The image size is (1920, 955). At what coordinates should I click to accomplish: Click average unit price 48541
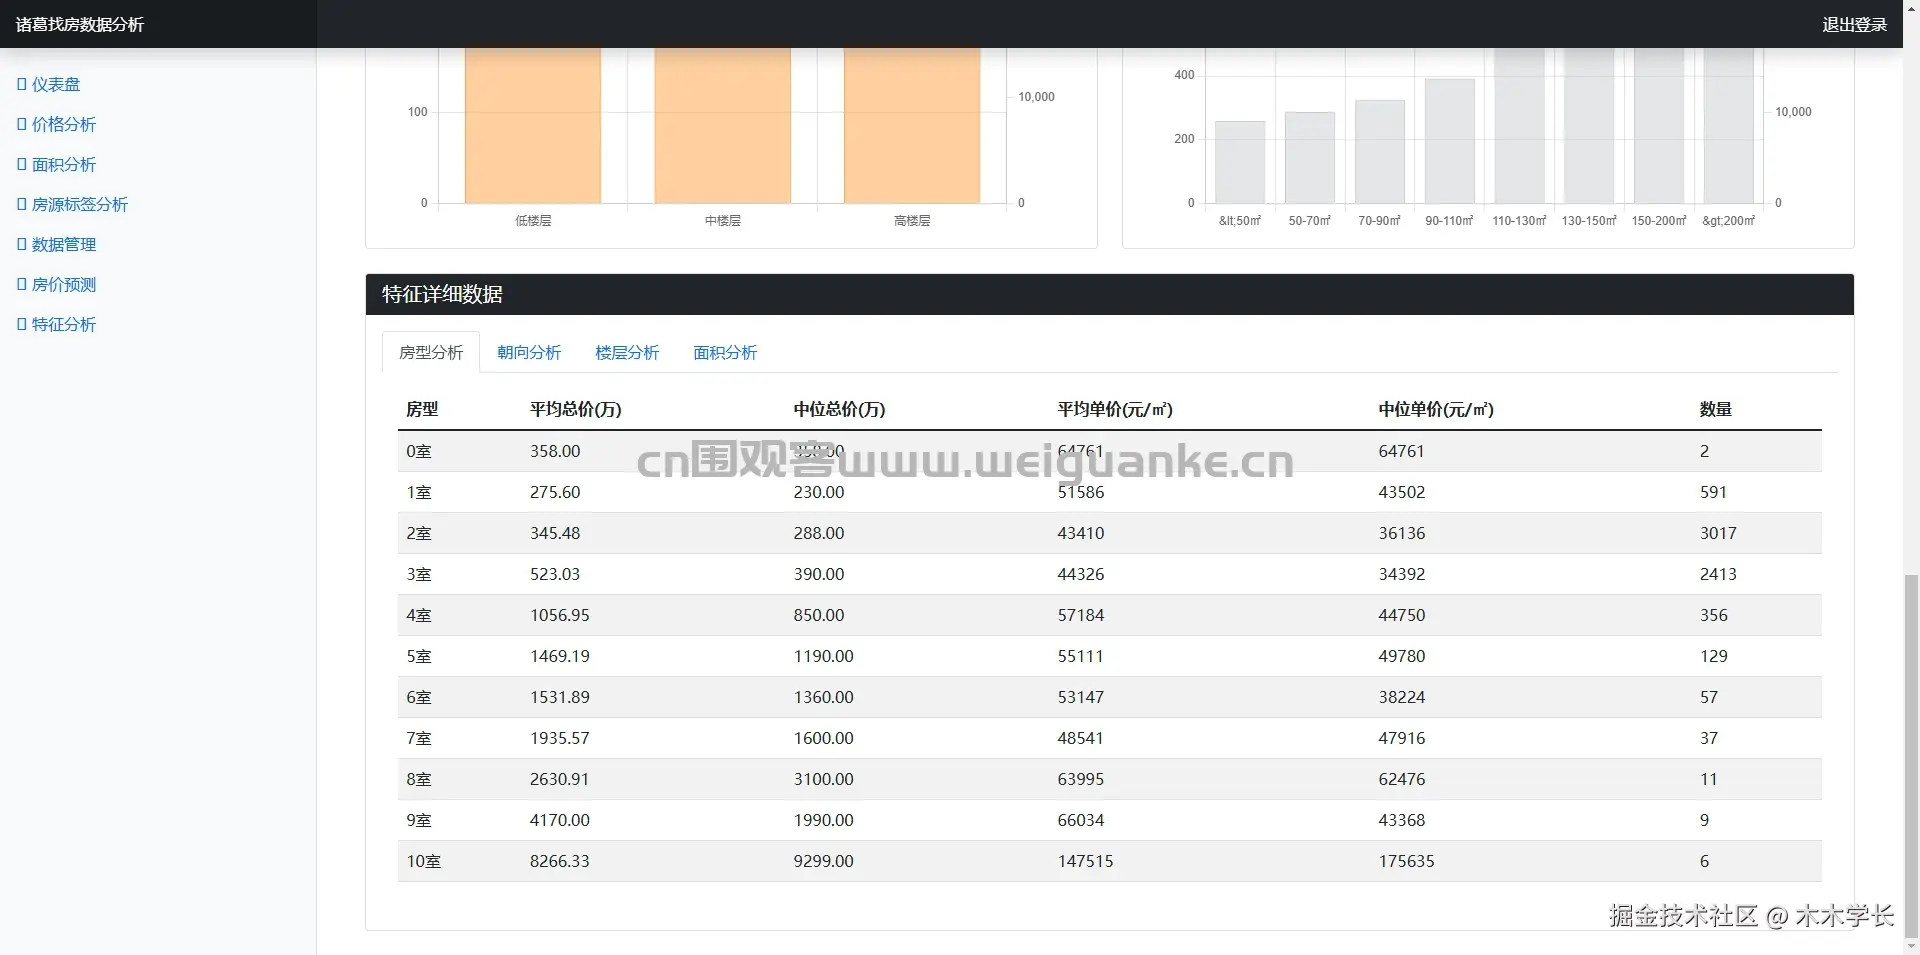(1081, 738)
